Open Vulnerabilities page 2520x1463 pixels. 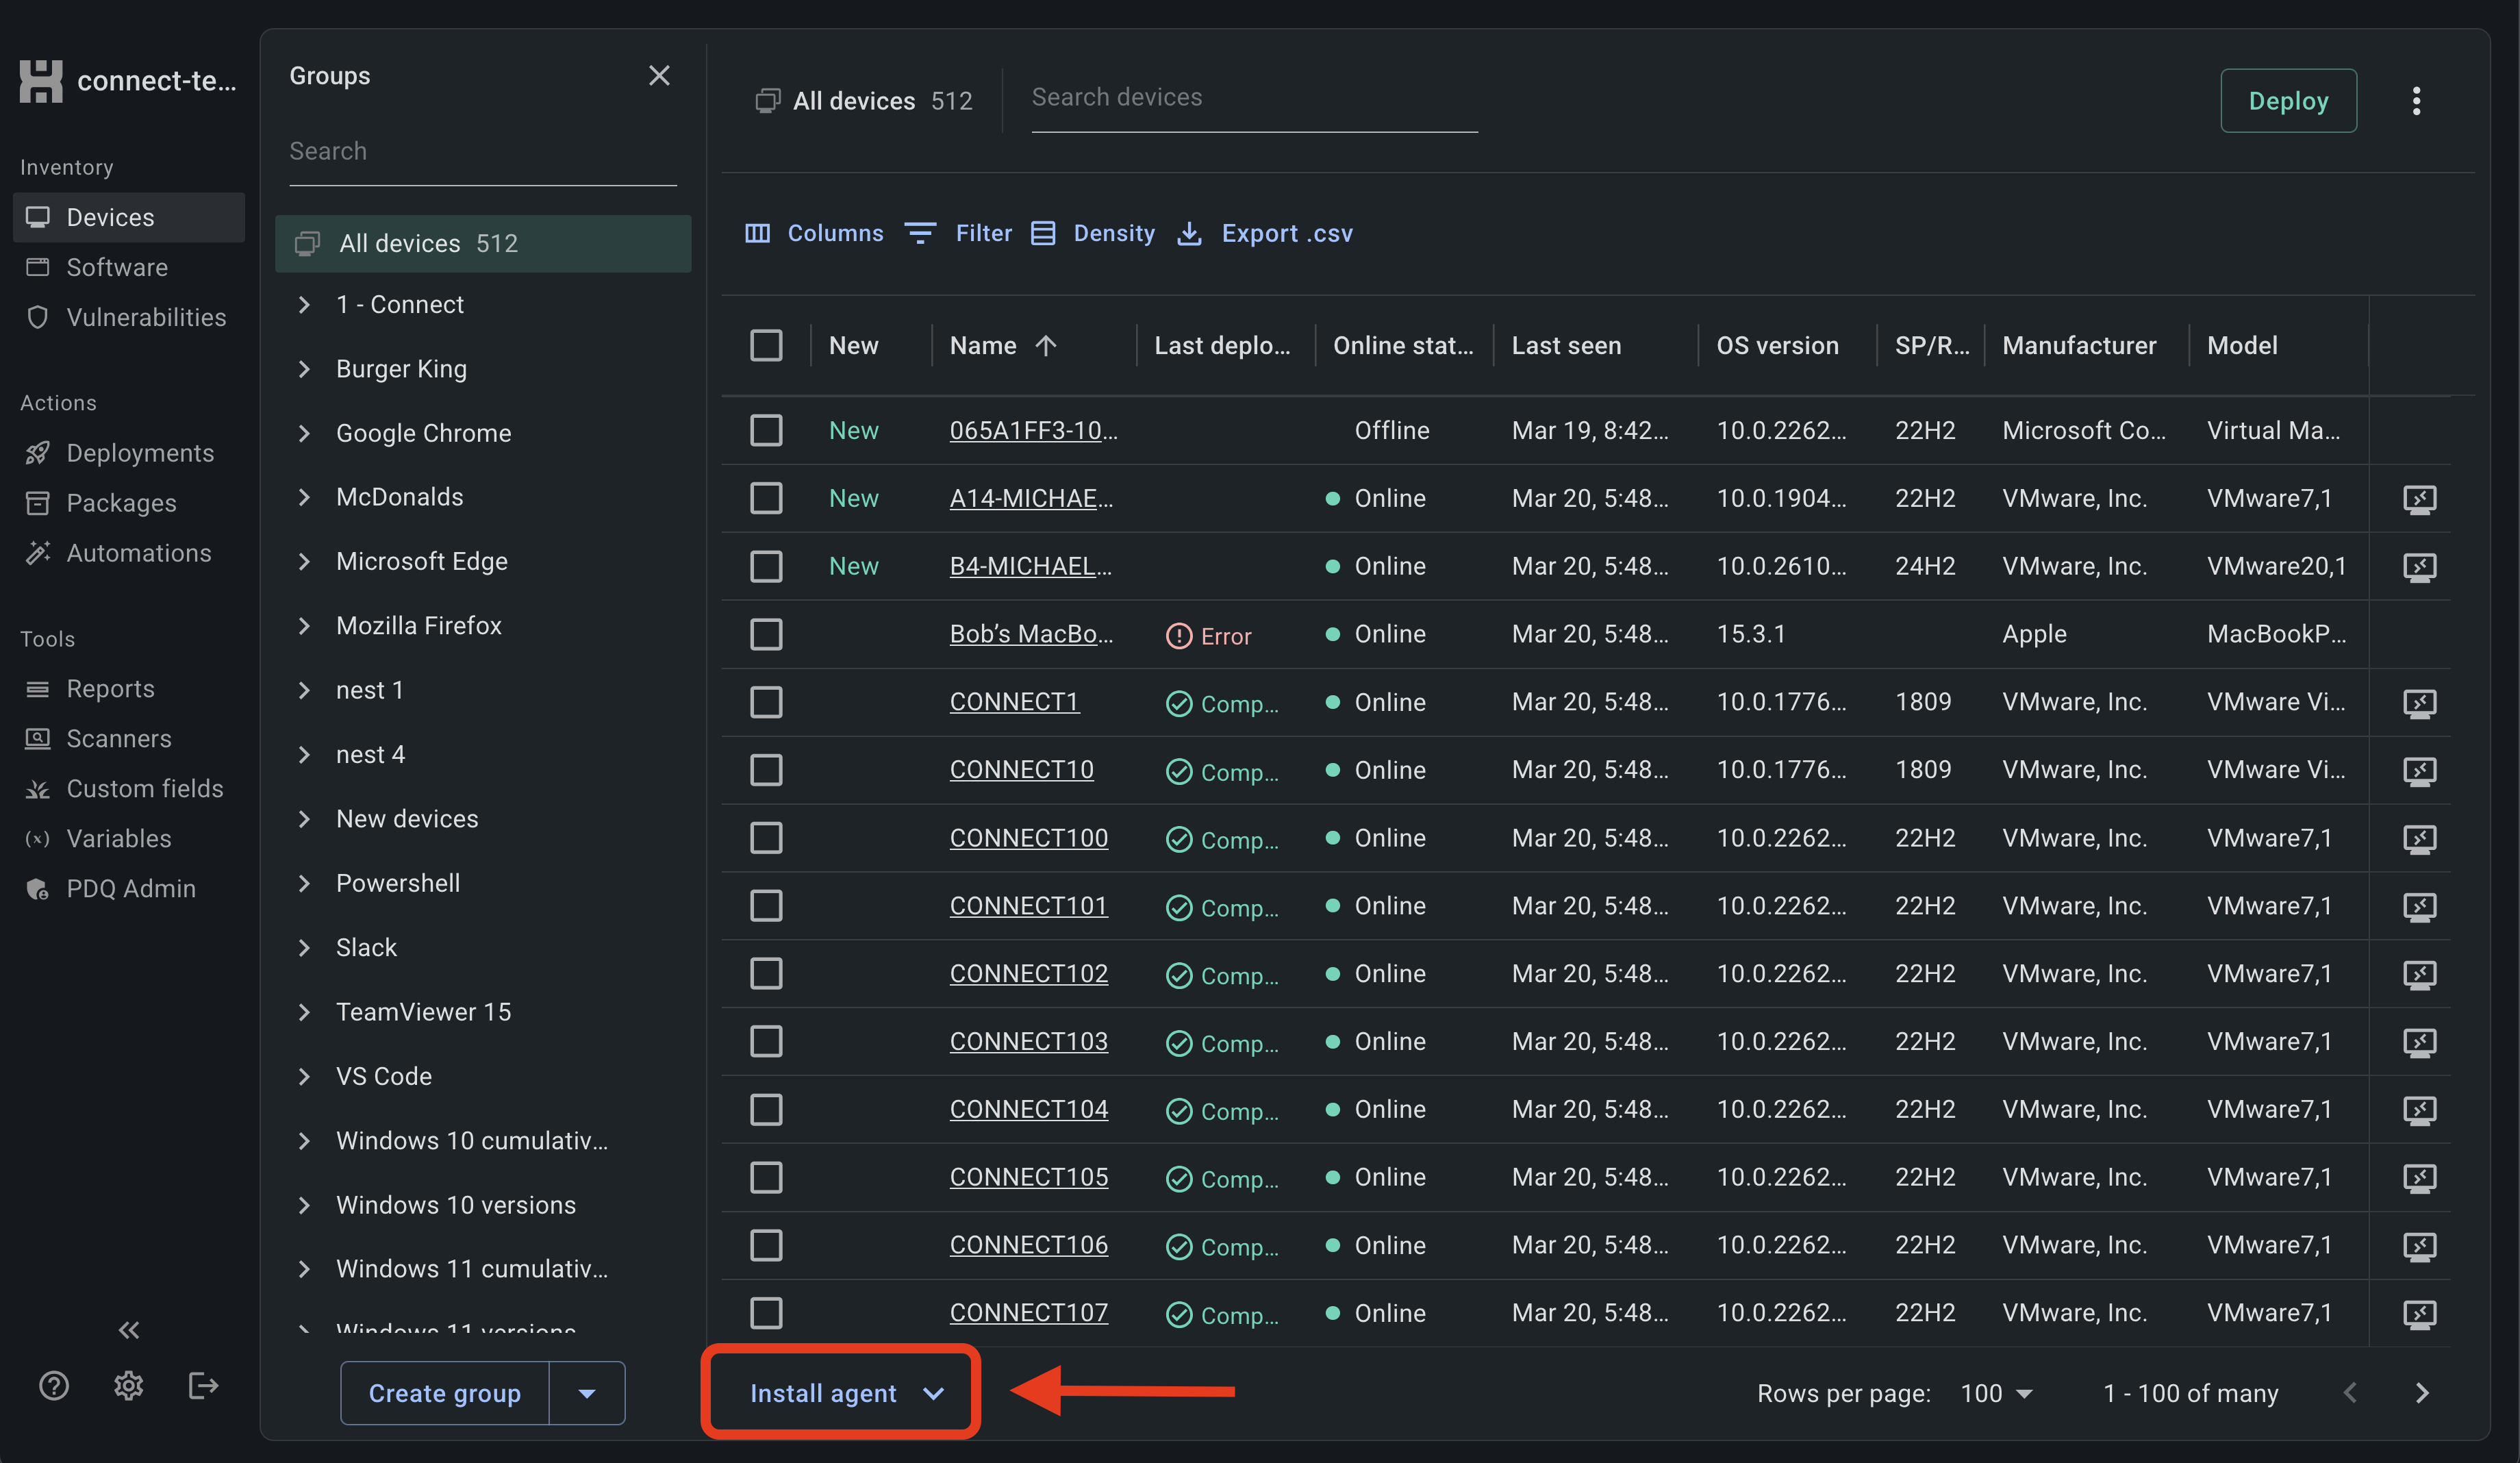pyautogui.click(x=129, y=317)
